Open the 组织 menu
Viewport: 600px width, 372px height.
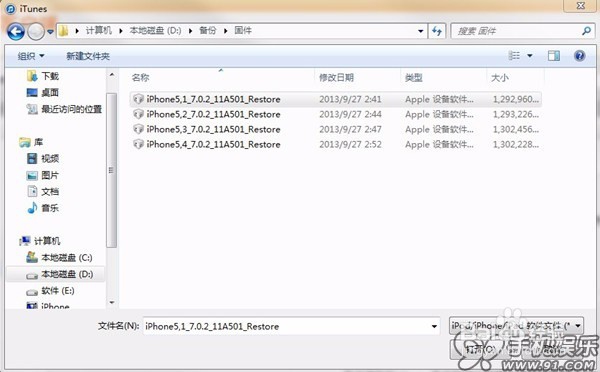click(x=31, y=56)
